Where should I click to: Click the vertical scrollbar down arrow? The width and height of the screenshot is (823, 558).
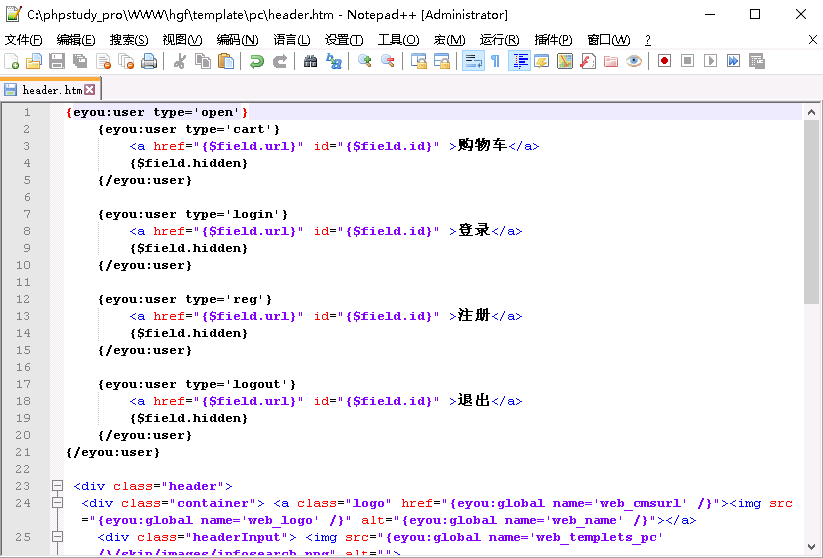811,547
